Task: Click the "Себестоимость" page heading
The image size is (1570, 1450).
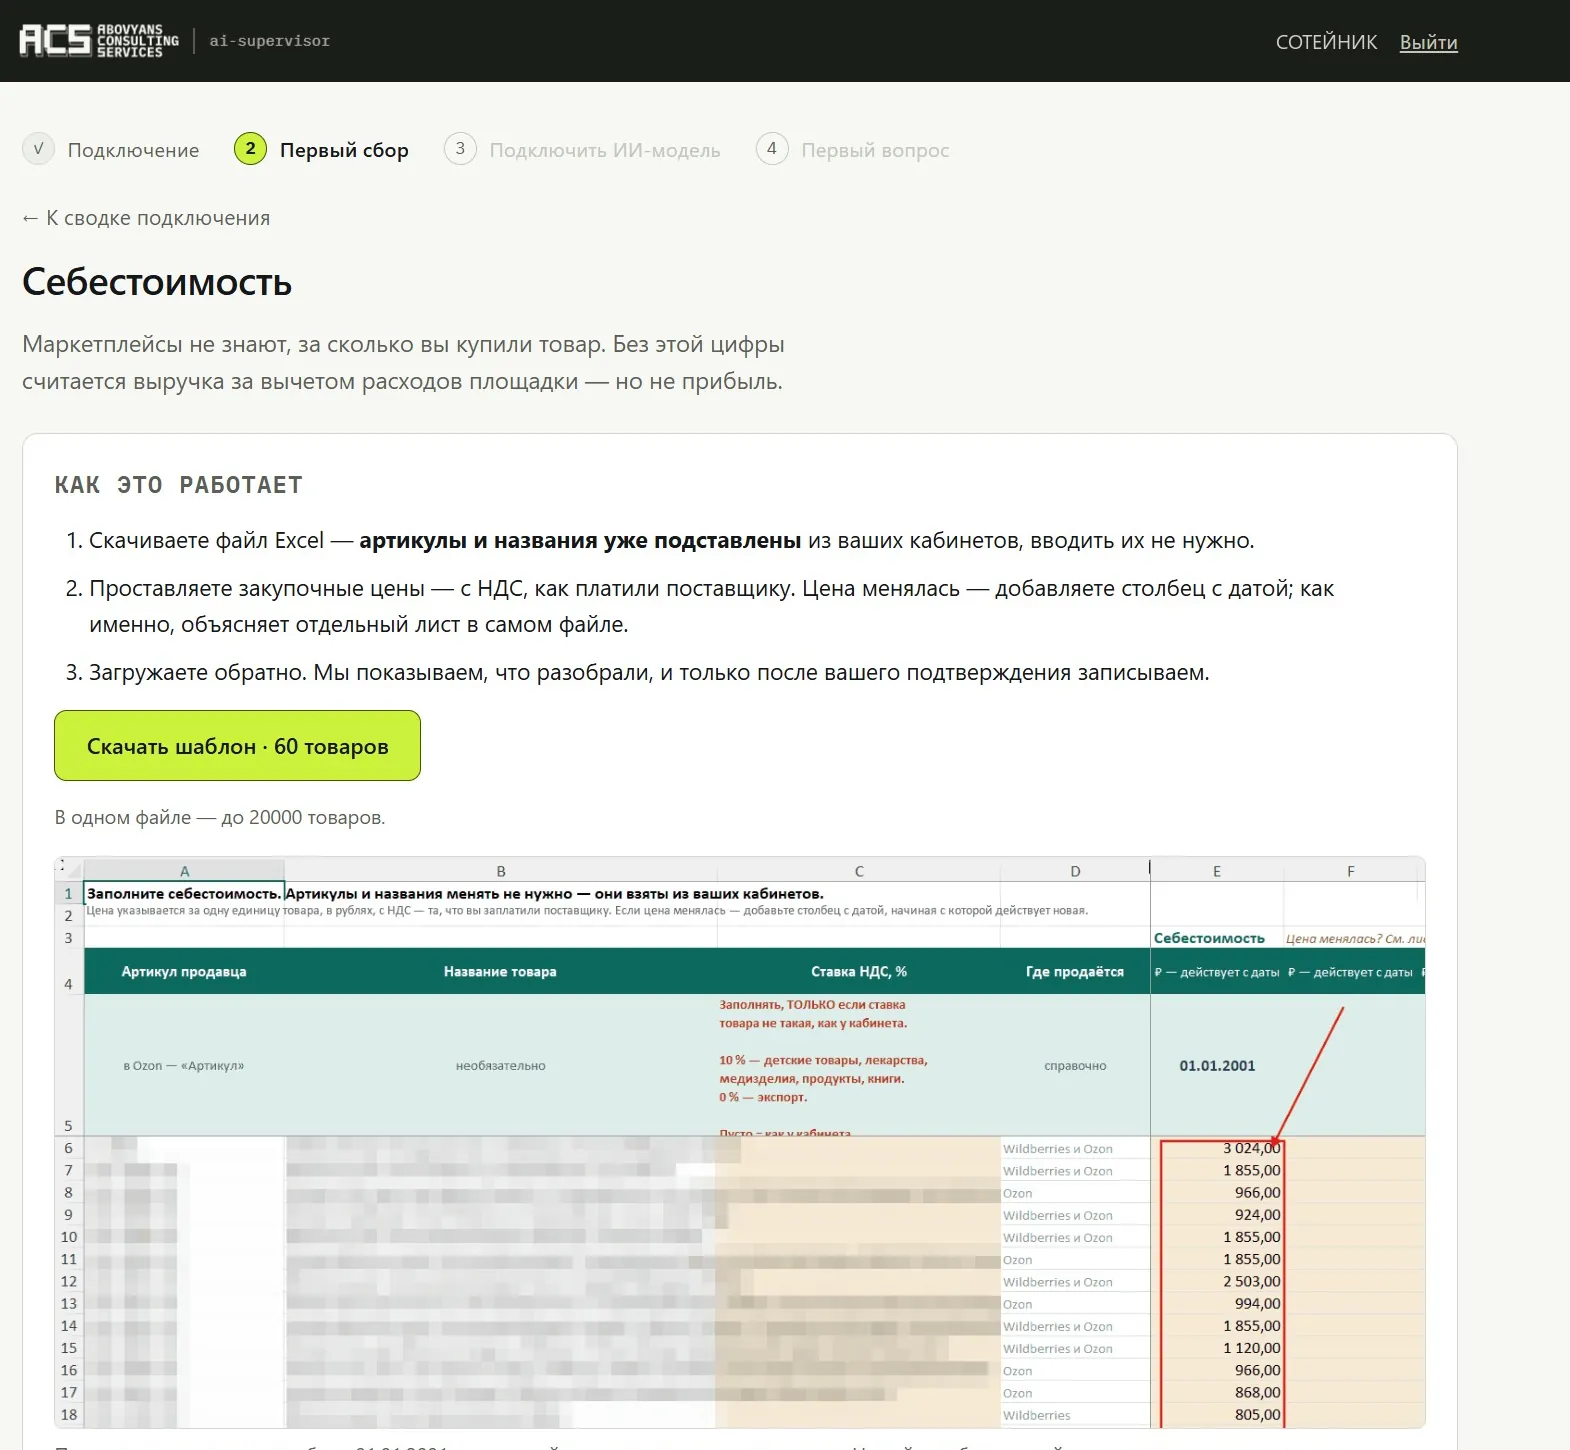Action: [157, 282]
